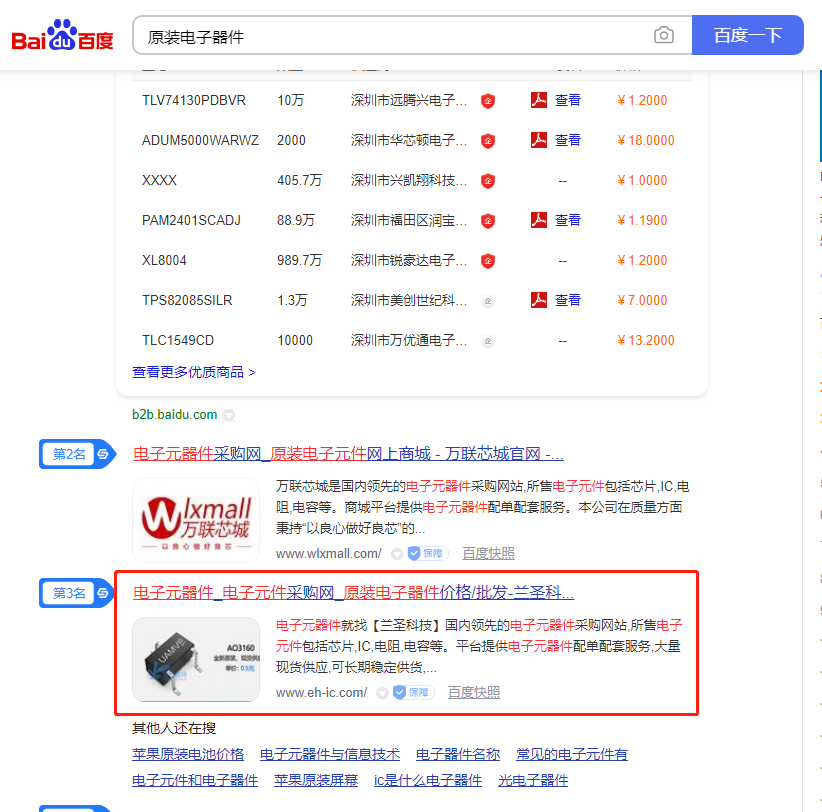Click quantity 989.7万
The height and width of the screenshot is (812, 822).
click(299, 261)
